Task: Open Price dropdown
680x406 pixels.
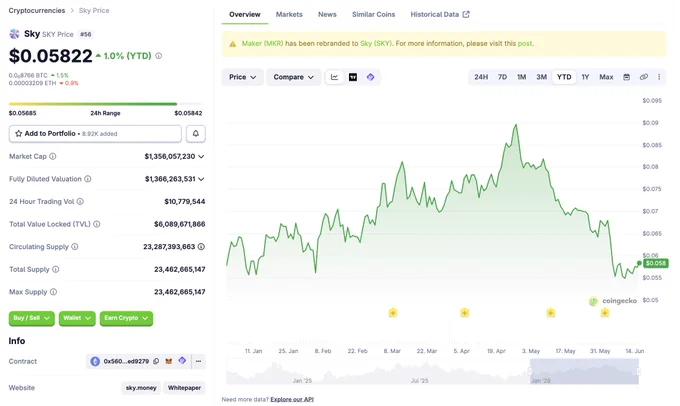Action: click(242, 77)
